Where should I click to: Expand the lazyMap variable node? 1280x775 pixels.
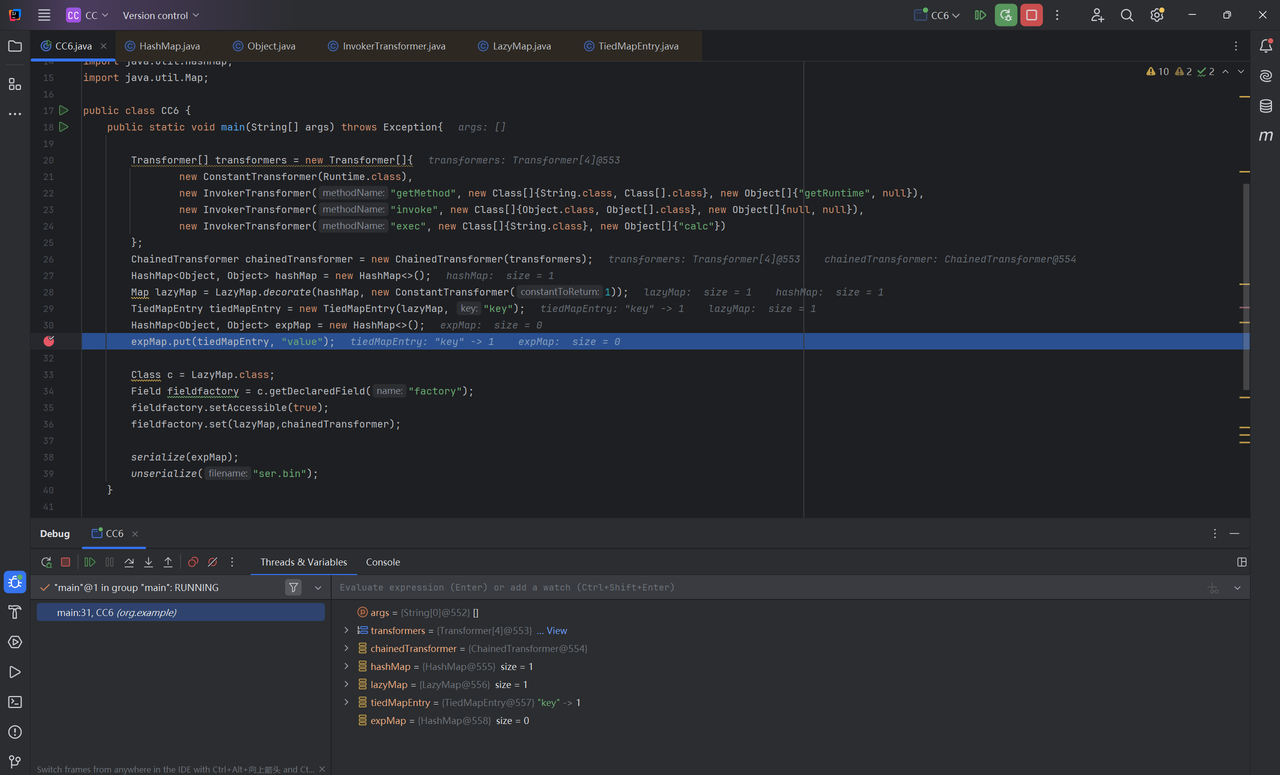pyautogui.click(x=347, y=685)
